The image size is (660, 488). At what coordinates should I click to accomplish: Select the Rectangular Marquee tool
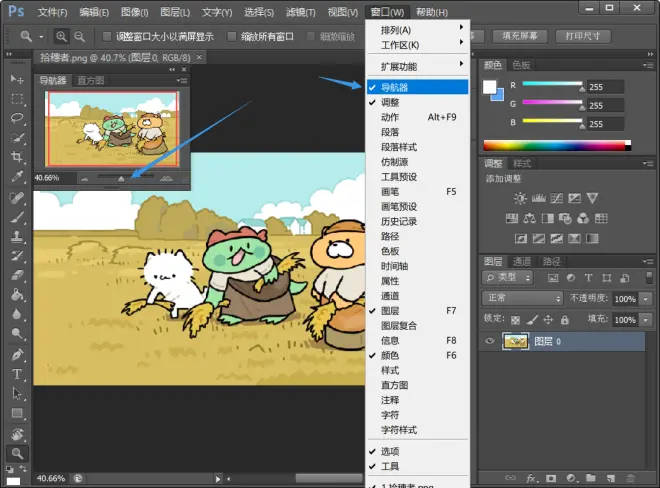17,99
